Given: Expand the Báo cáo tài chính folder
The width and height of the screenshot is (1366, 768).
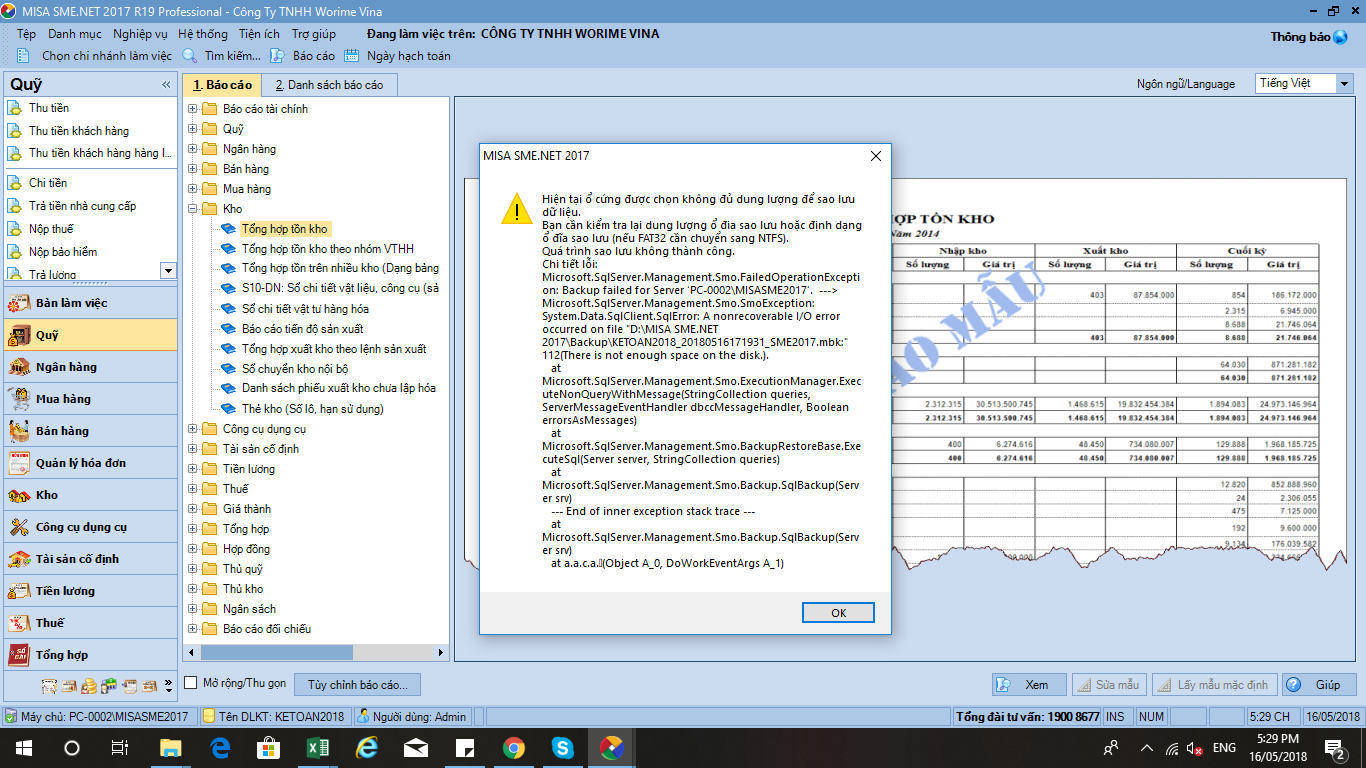Looking at the screenshot, I should pos(193,109).
